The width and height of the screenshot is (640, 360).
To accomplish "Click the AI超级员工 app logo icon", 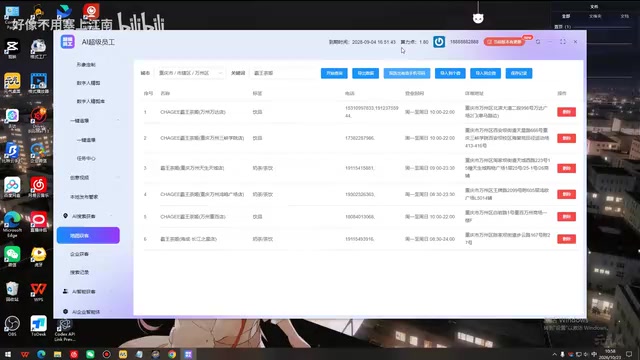I will (x=68, y=42).
